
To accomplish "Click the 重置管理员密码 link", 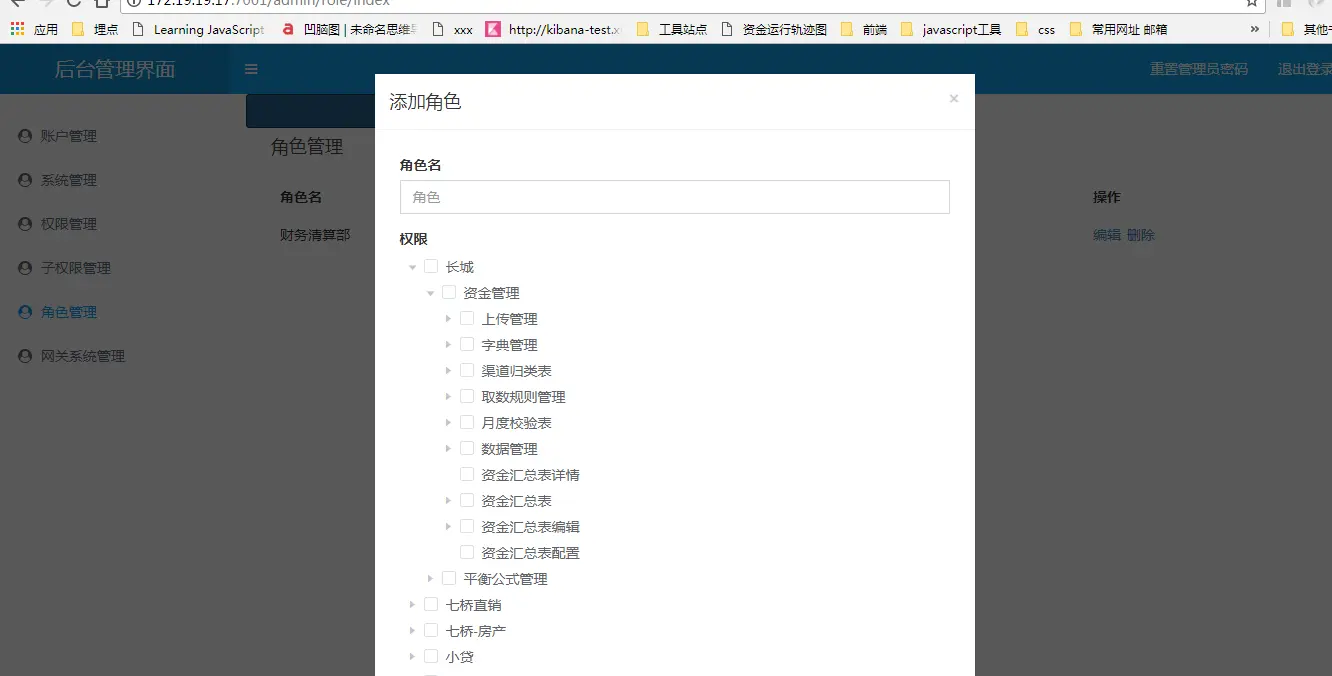I will [x=1199, y=69].
